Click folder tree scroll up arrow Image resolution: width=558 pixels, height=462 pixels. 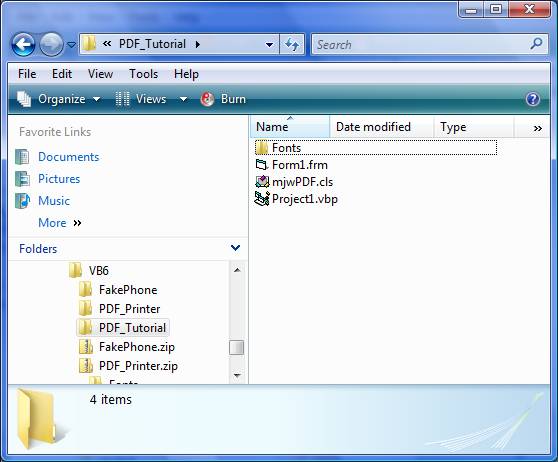(237, 270)
